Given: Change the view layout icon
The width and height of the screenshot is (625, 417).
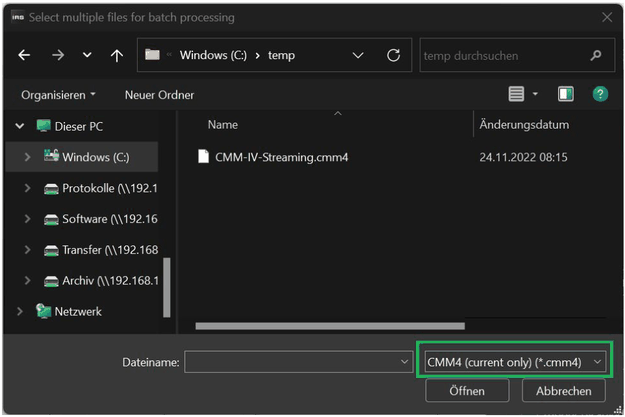Looking at the screenshot, I should (x=516, y=94).
